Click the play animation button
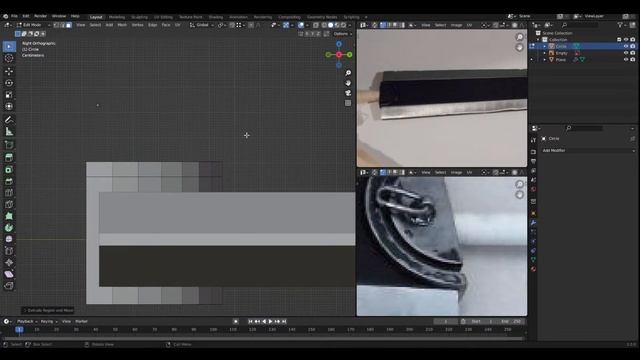640x360 pixels. (271, 322)
